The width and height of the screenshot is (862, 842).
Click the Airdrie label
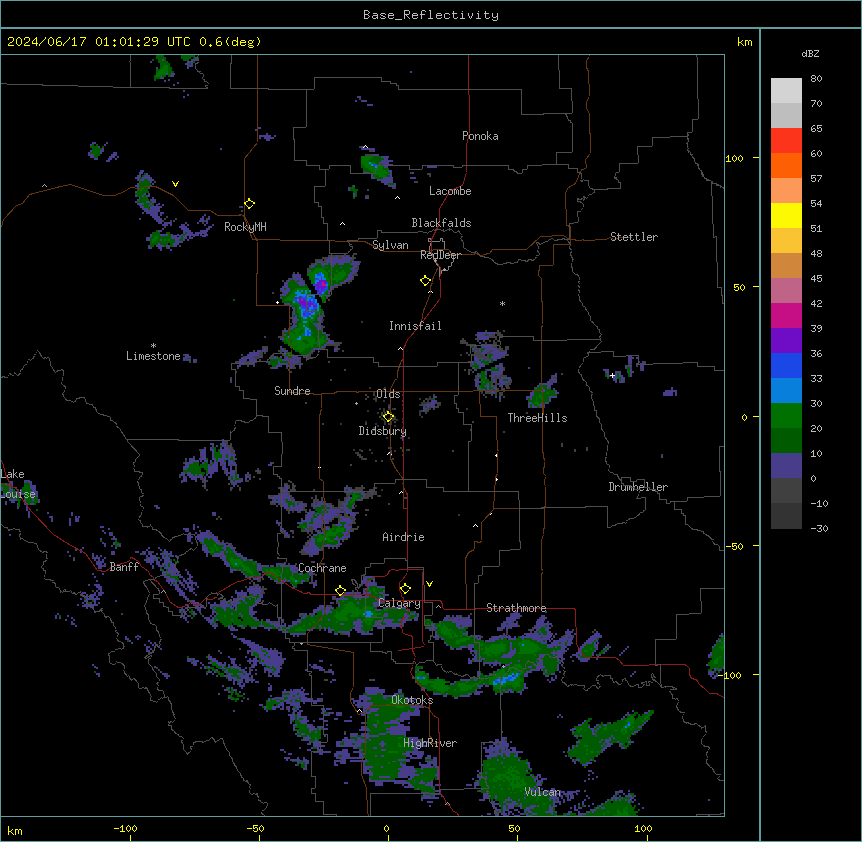[403, 537]
